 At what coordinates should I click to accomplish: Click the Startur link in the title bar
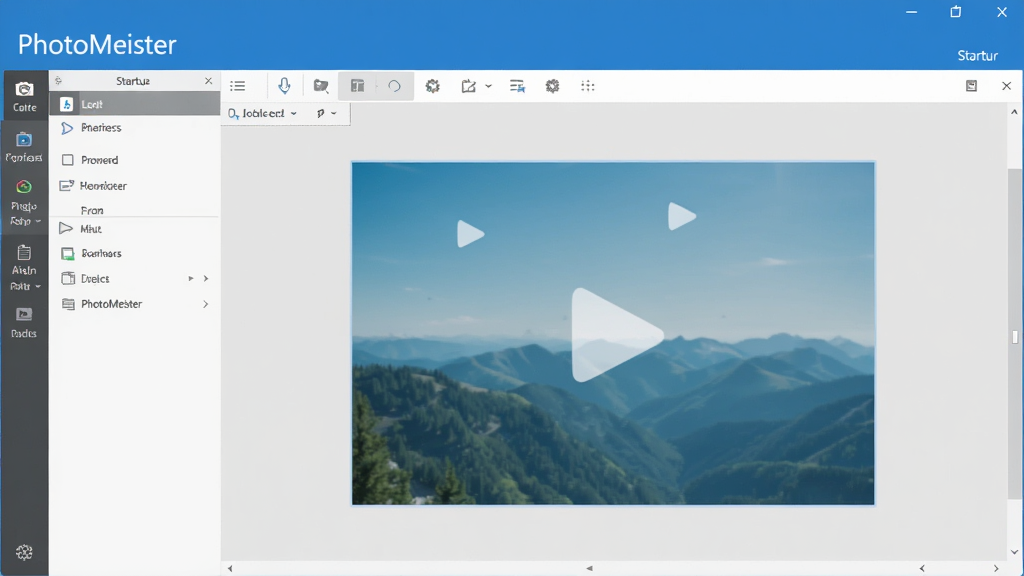[978, 56]
